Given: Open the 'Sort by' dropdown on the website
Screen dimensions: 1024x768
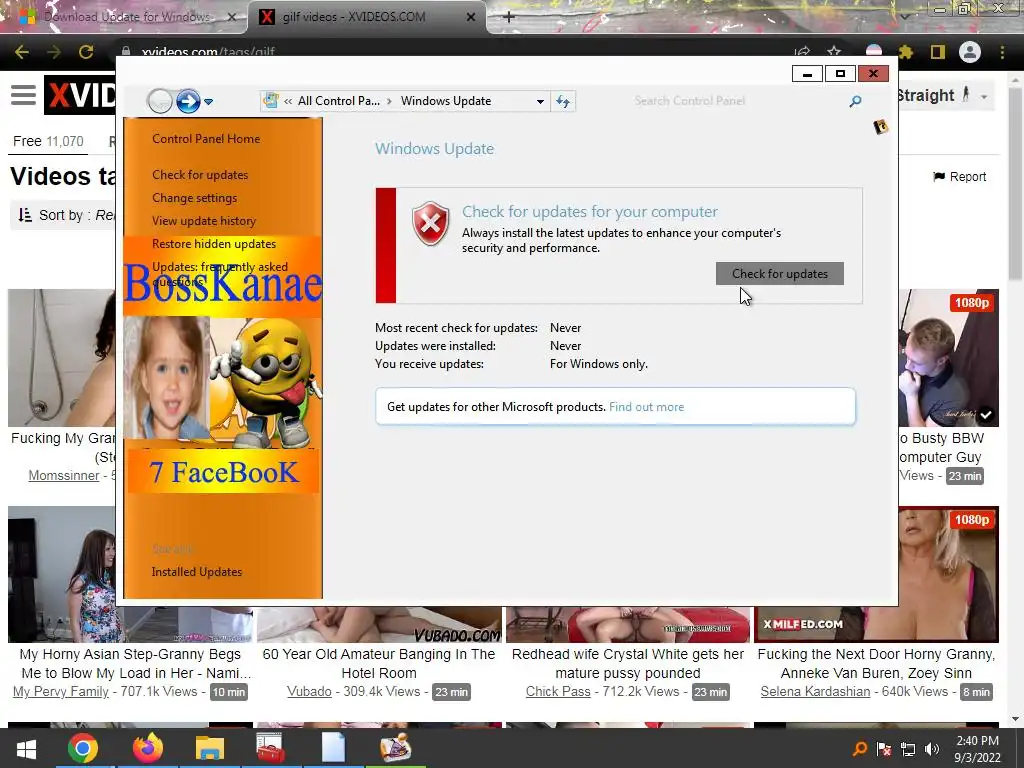Looking at the screenshot, I should coord(65,216).
